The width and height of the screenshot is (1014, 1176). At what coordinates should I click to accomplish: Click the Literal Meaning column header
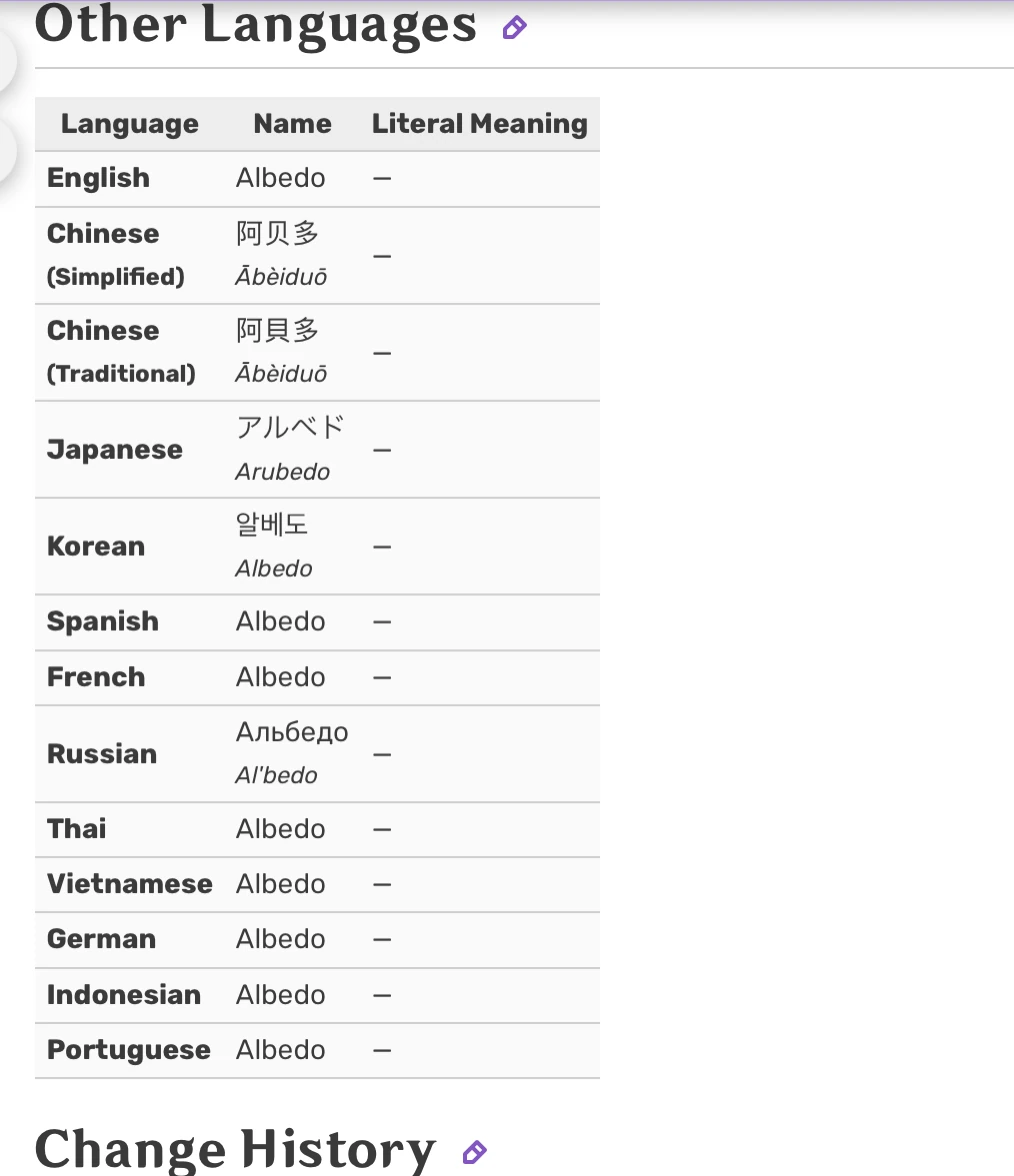(x=479, y=124)
